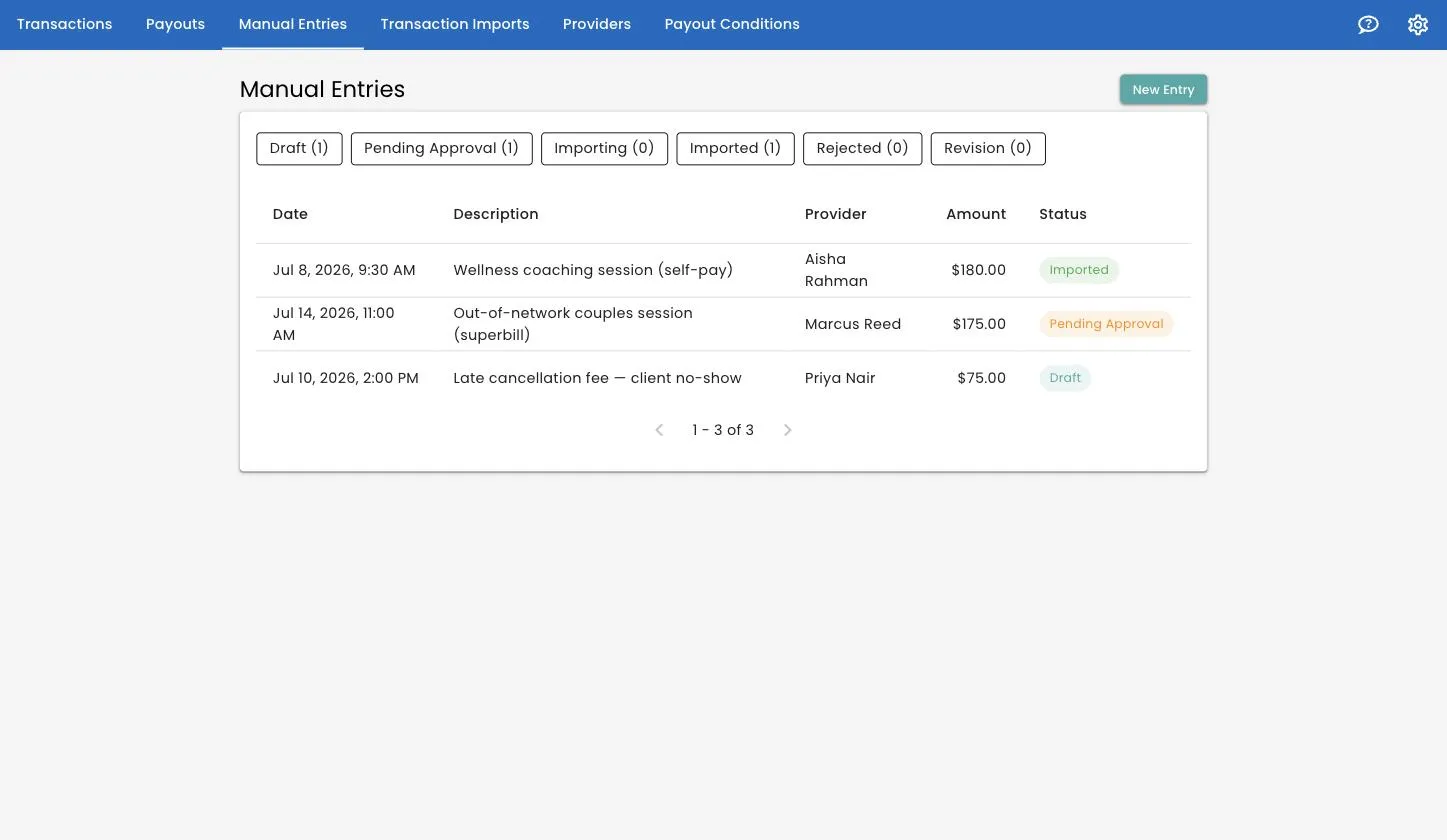Click the $175.00 amount
Viewport: 1447px width, 840px height.
tap(979, 324)
